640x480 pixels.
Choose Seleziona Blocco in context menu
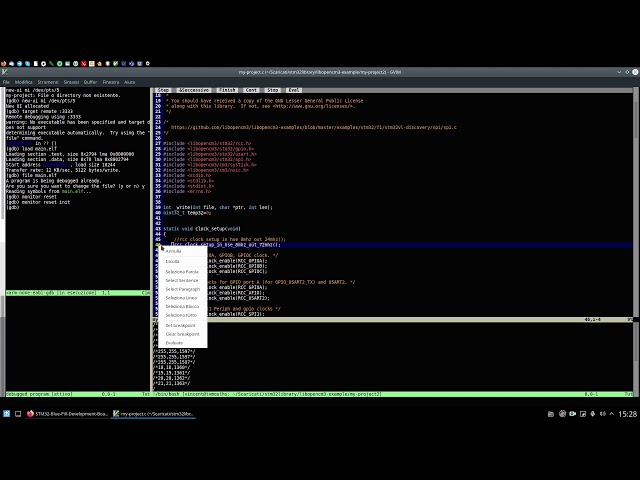[182, 307]
